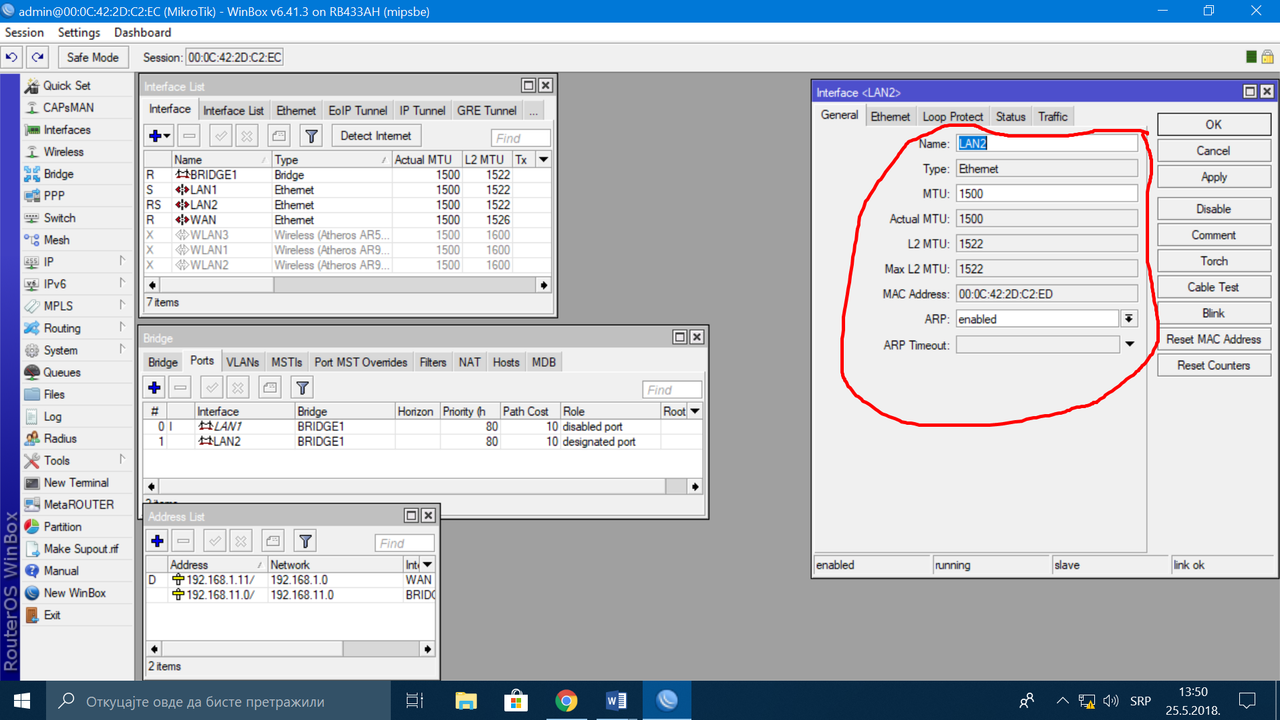Click the MTU input field

[1047, 193]
